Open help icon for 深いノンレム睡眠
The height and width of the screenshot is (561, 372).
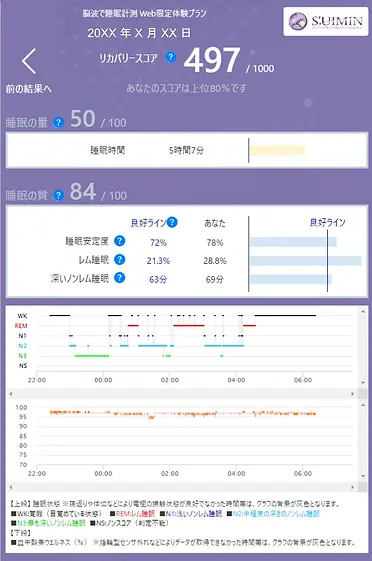coord(119,278)
